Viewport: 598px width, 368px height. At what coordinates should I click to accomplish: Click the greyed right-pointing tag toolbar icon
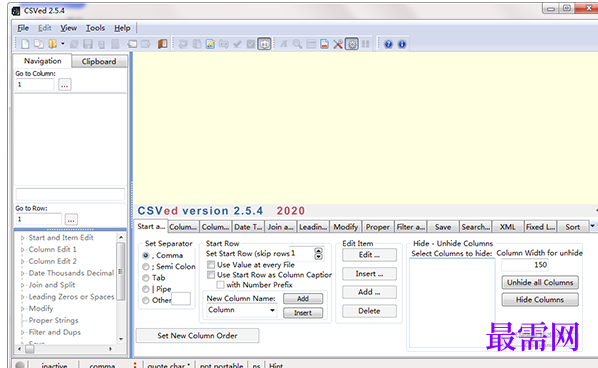point(146,44)
